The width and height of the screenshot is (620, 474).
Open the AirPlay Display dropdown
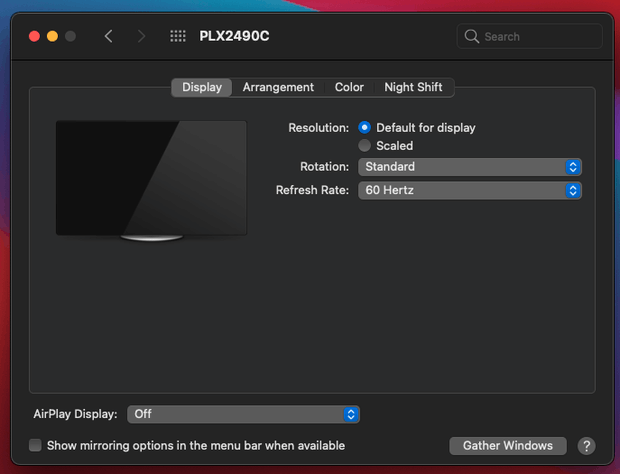(243, 414)
